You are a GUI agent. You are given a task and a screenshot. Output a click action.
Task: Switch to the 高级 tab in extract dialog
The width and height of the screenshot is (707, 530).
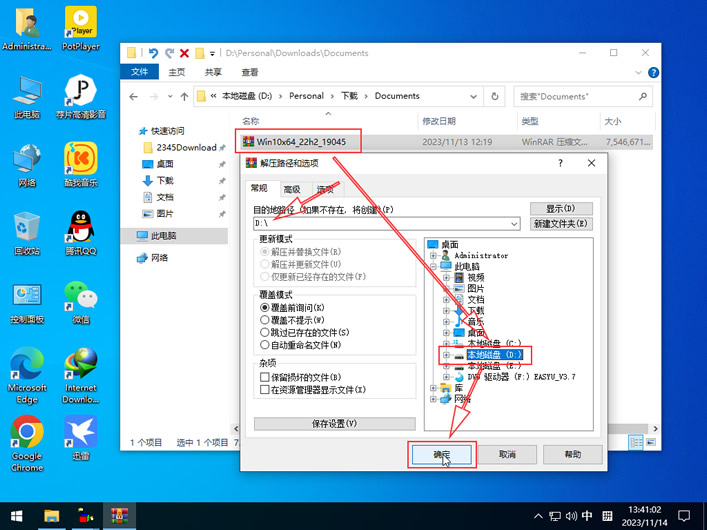(x=292, y=189)
